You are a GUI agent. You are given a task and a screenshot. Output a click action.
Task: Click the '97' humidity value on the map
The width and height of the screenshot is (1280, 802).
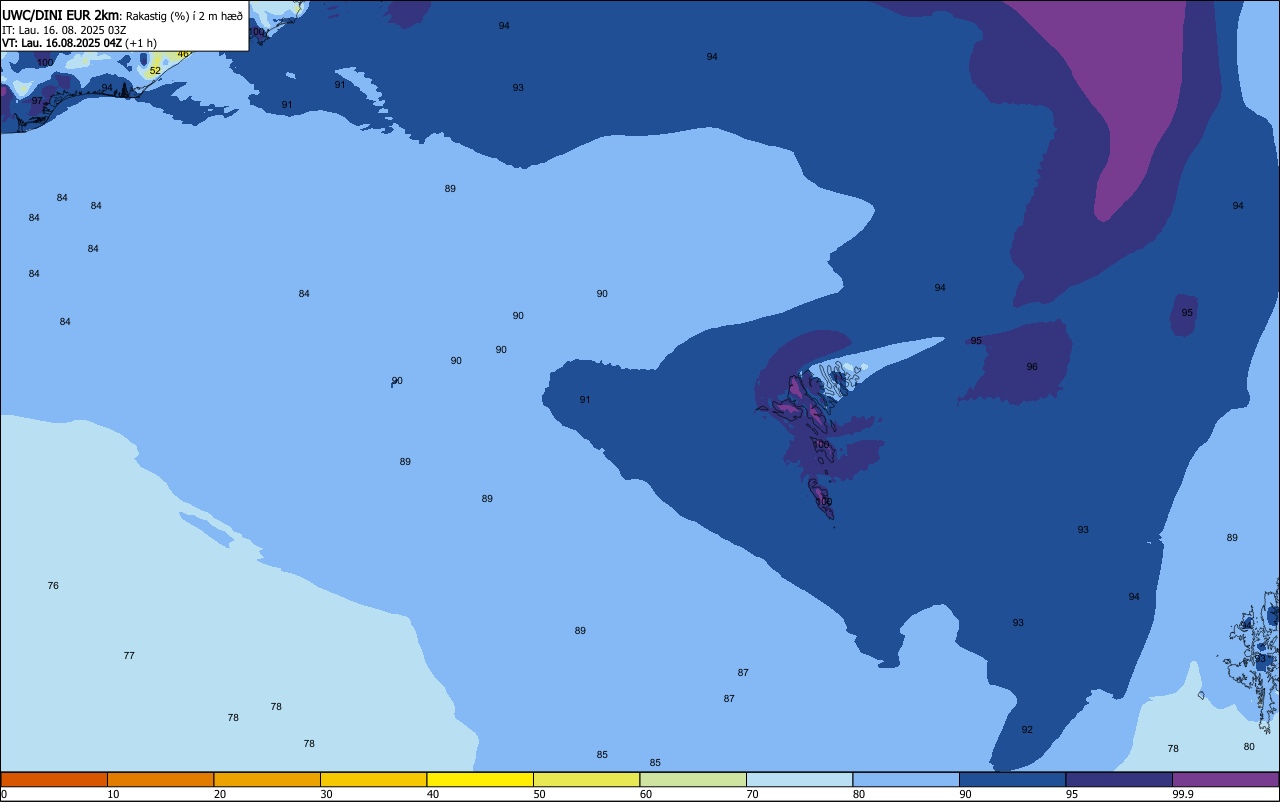[37, 101]
